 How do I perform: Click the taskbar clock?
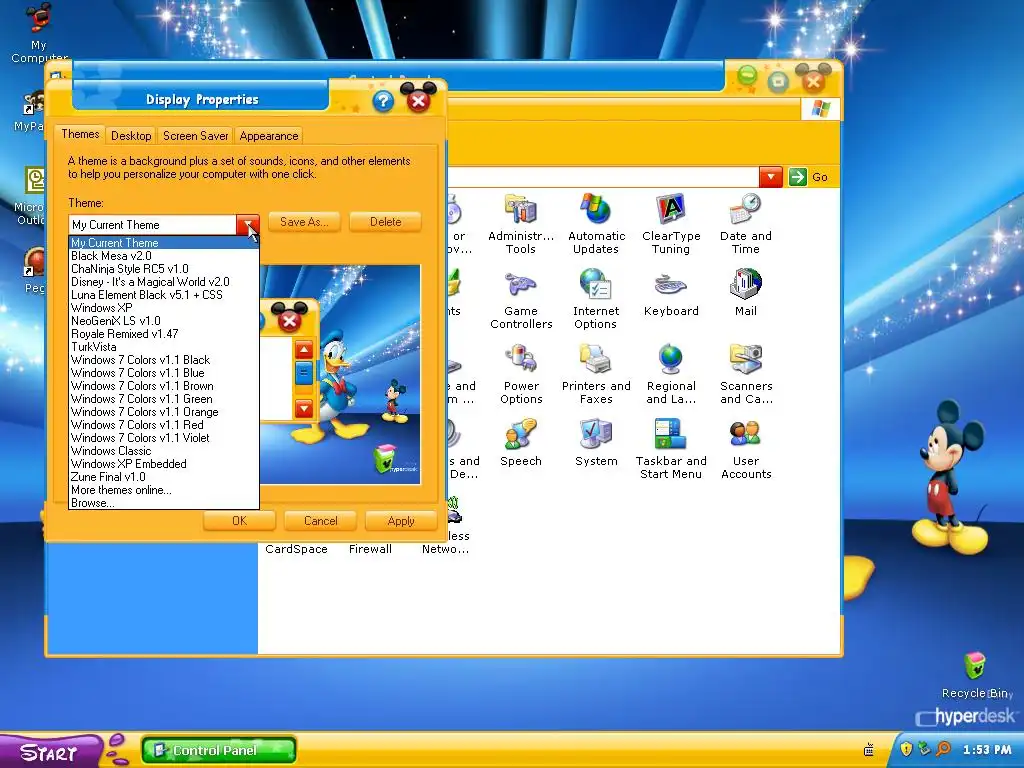pyautogui.click(x=987, y=750)
